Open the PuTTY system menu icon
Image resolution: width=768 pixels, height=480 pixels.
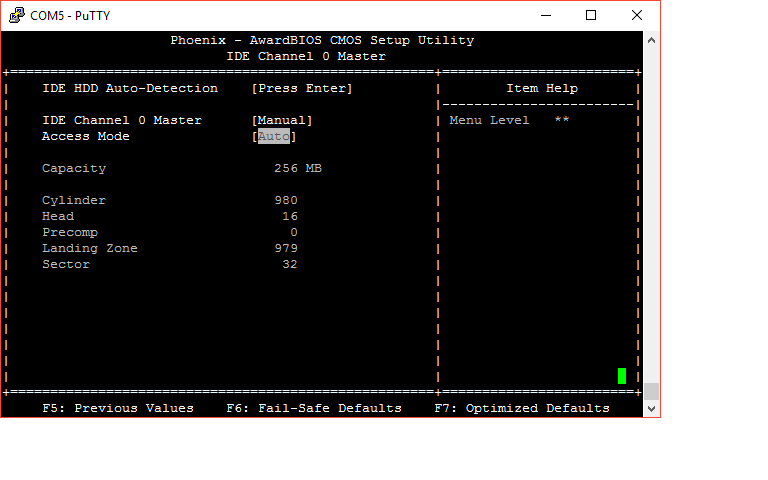click(x=17, y=15)
